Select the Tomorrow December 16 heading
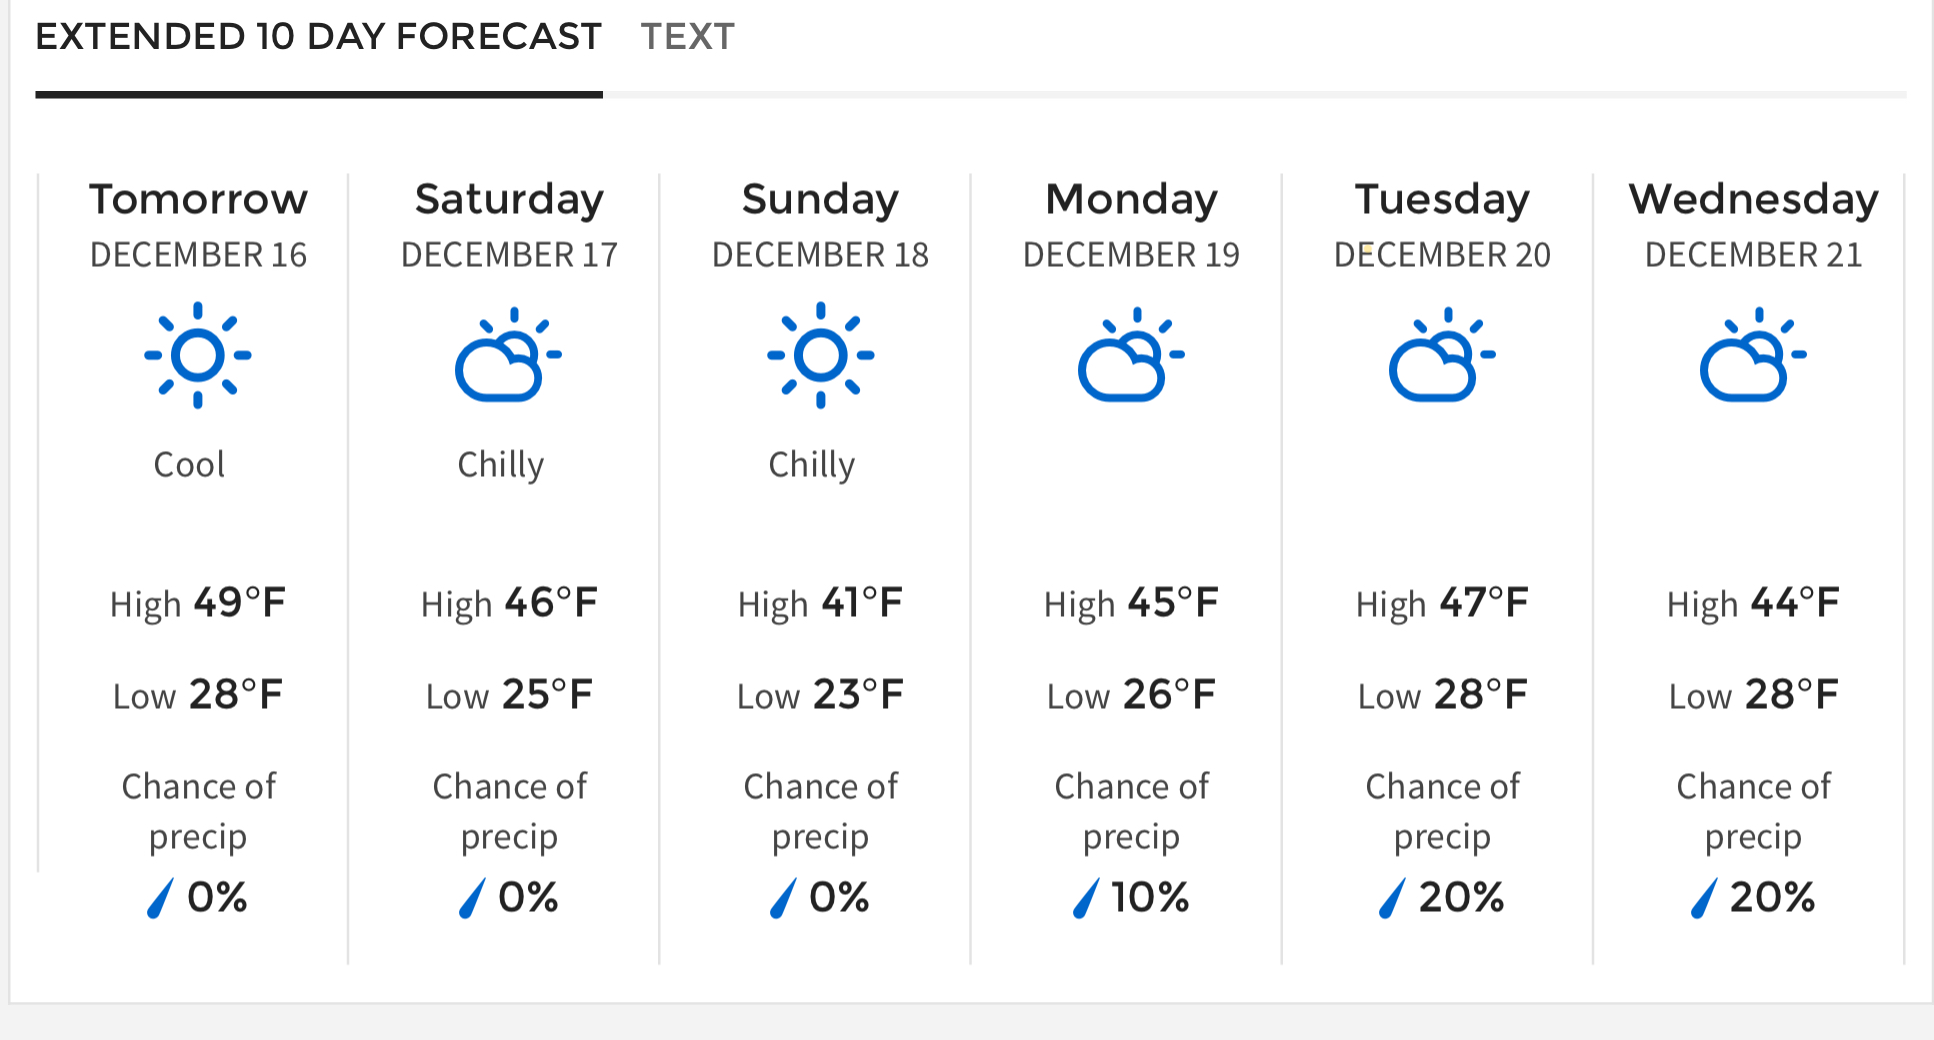 point(198,225)
